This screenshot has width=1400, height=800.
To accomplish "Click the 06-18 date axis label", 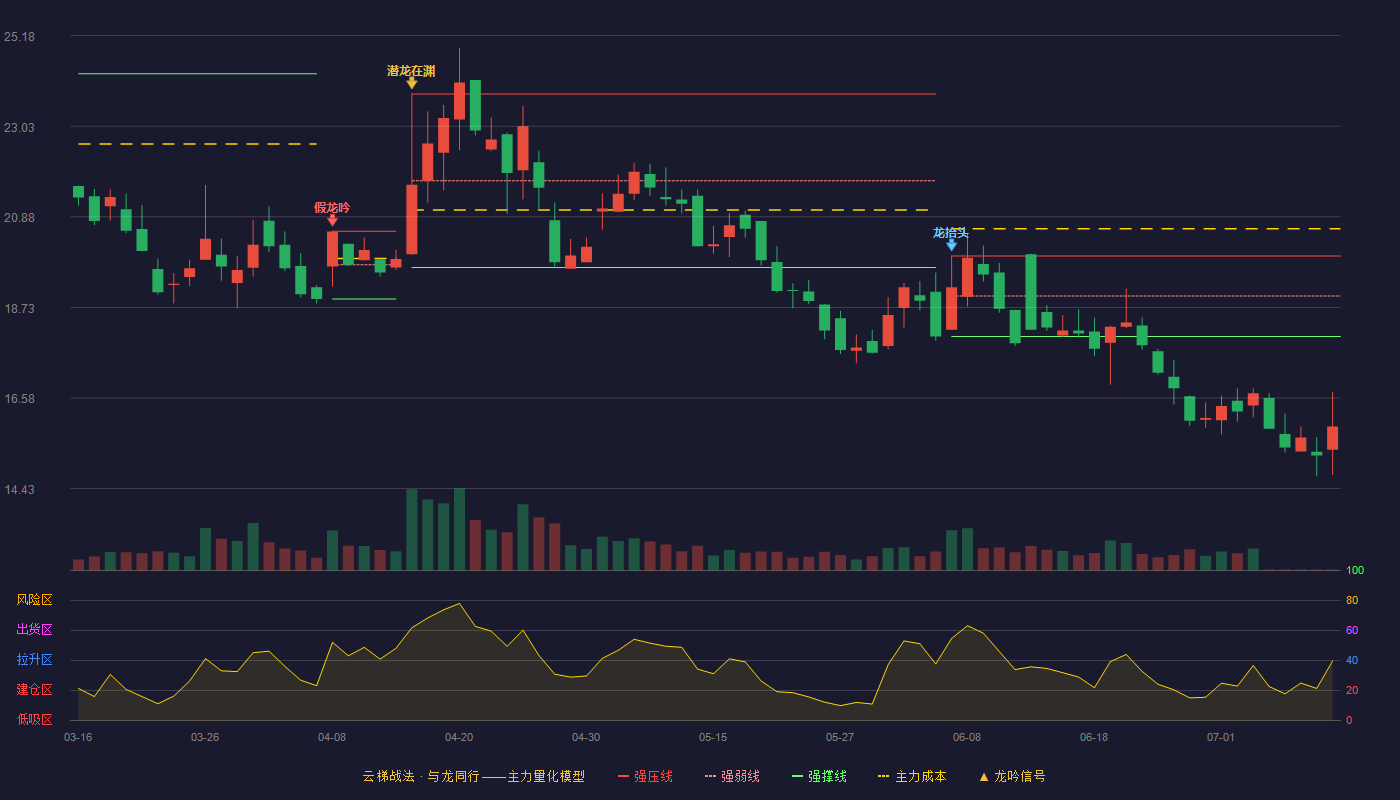I will [1094, 737].
